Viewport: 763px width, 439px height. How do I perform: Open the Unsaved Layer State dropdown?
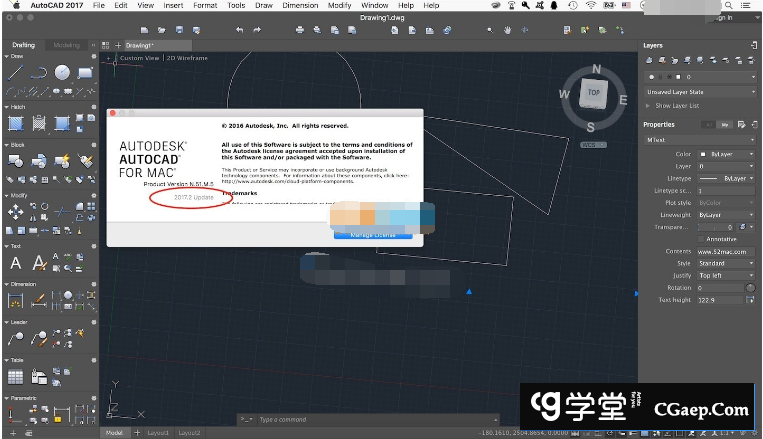[698, 91]
